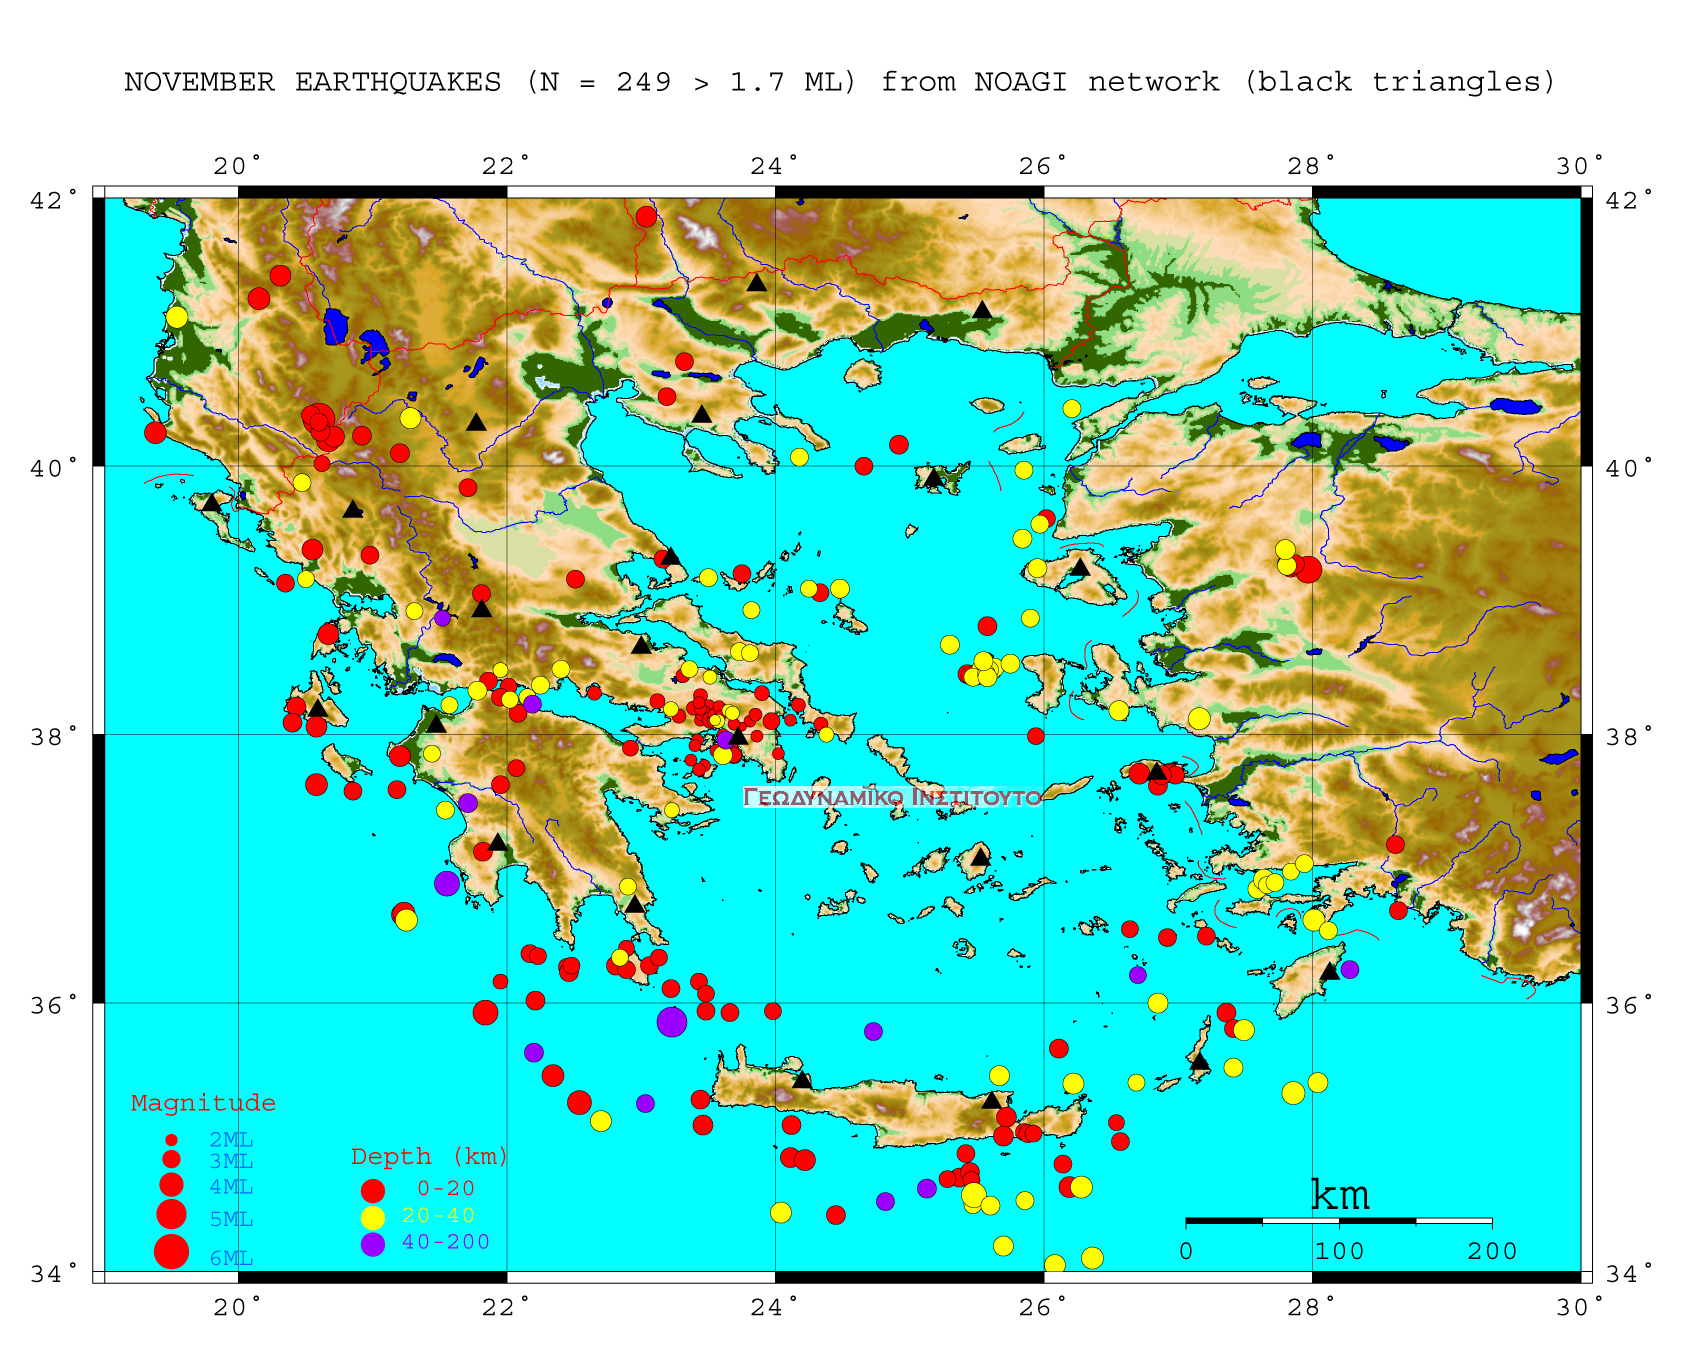
Task: Click the '0-20' depth range label
Action: pos(446,1188)
